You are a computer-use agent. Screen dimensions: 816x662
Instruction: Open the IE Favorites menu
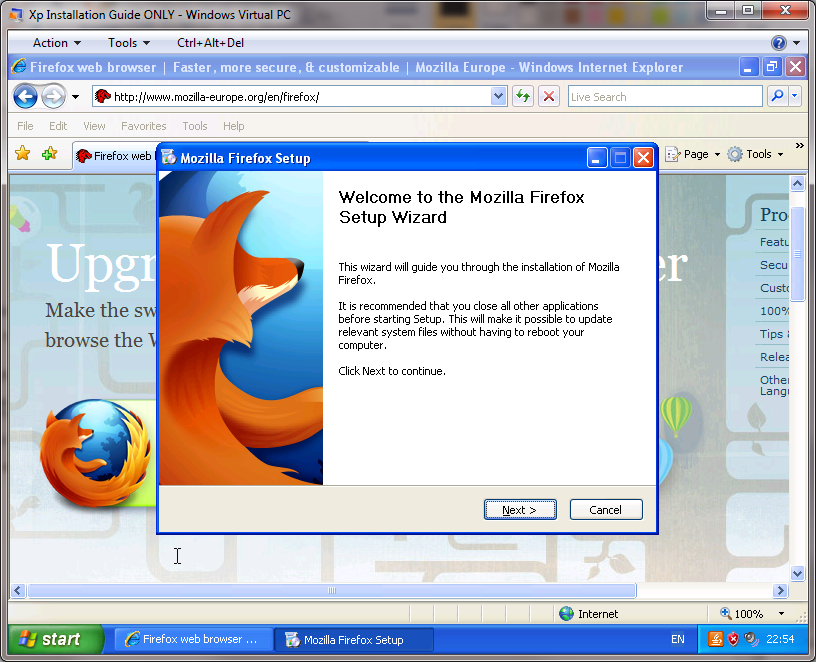[x=144, y=126]
